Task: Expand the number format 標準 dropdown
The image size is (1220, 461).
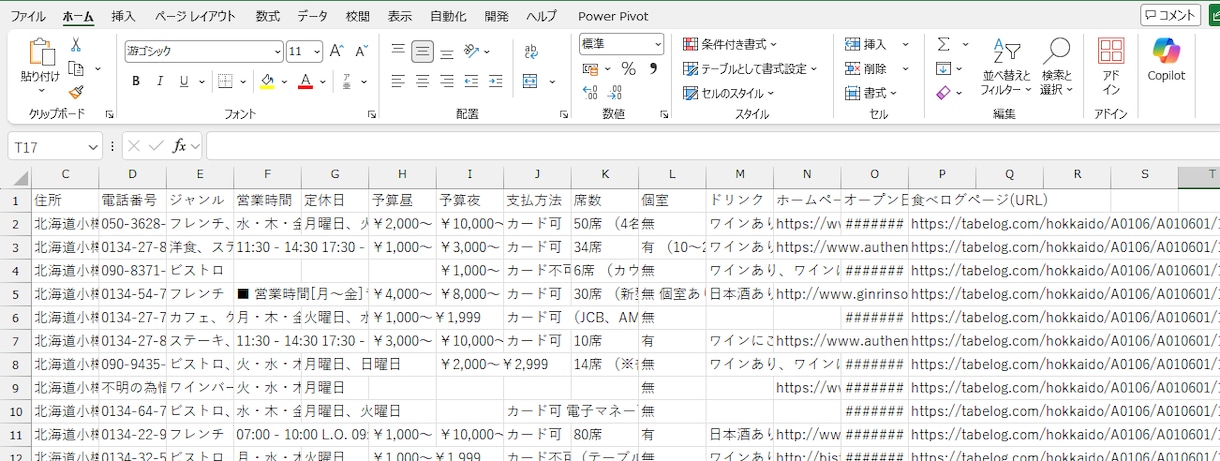Action: [x=621, y=44]
